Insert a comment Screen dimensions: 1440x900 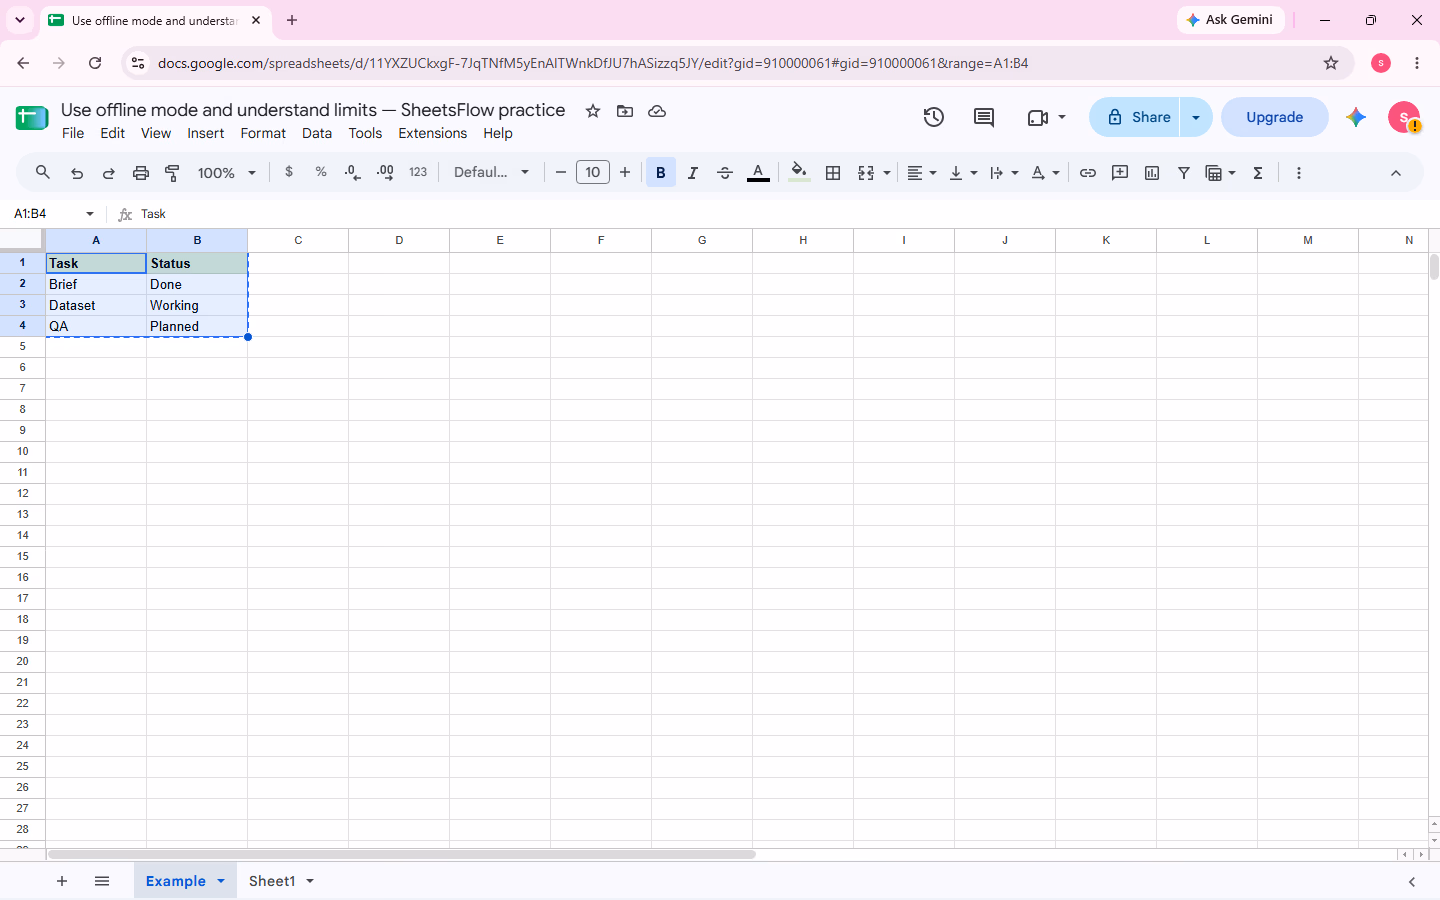click(x=1120, y=173)
